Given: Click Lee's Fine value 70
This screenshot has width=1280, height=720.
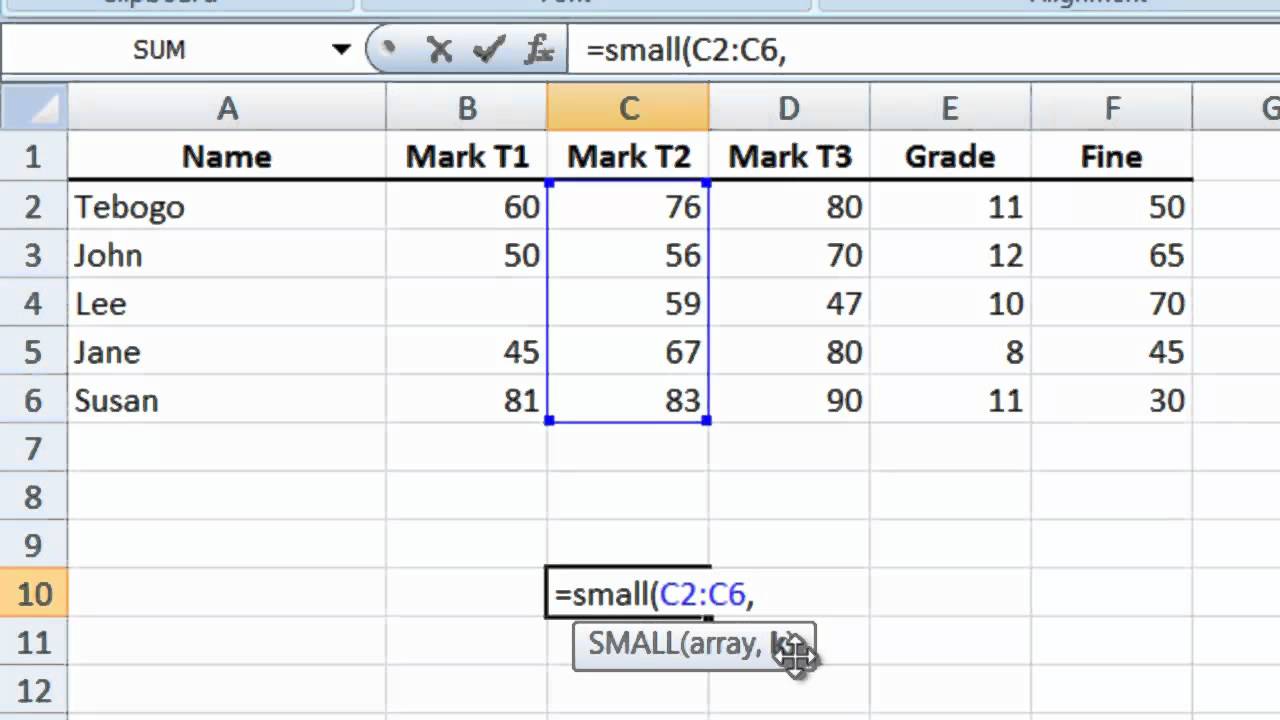Looking at the screenshot, I should 1112,303.
